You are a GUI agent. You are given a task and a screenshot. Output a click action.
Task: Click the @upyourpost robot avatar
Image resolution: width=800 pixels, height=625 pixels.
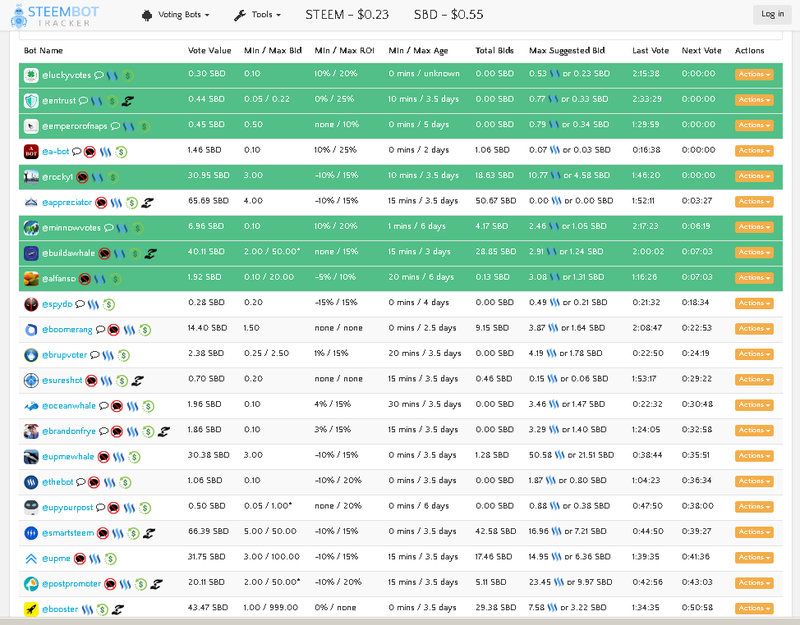[31, 508]
